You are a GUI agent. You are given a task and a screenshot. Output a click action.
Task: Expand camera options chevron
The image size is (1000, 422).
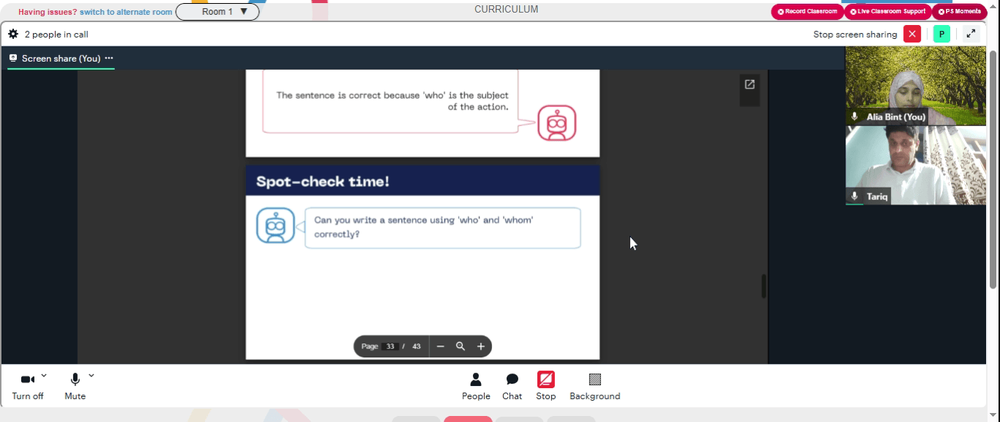[x=44, y=375]
